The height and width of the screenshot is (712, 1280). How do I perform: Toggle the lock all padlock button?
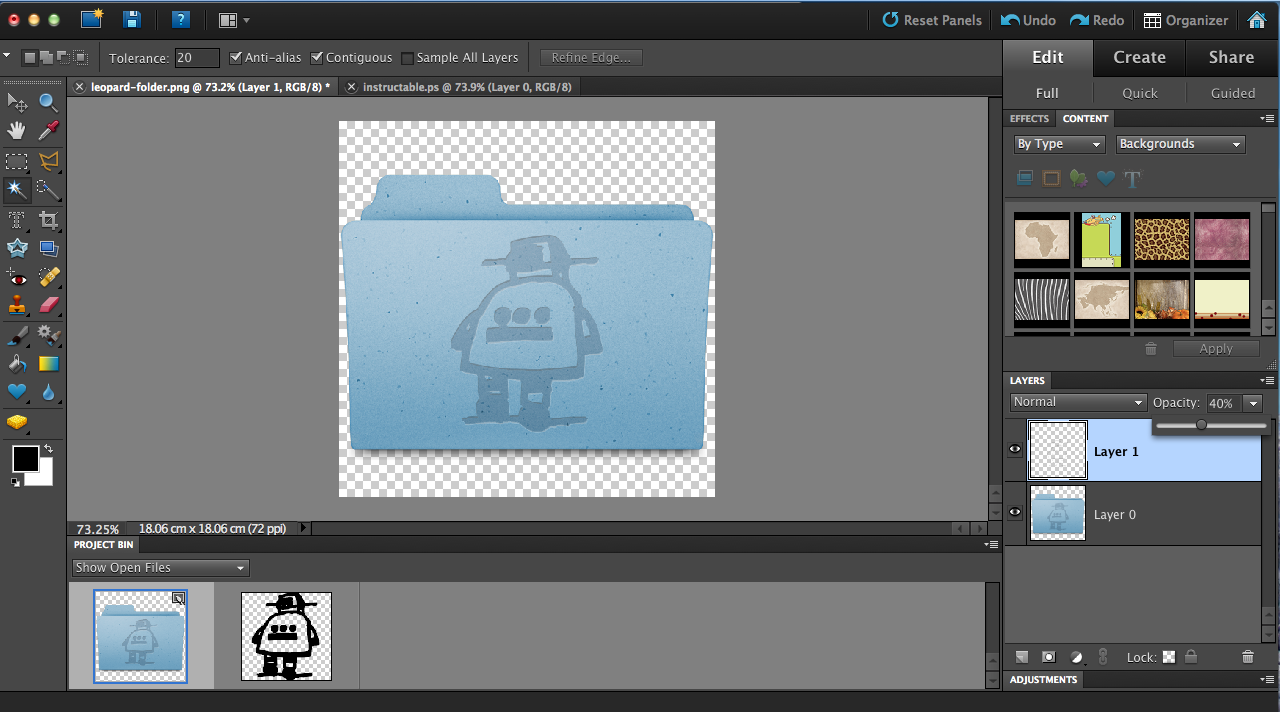pyautogui.click(x=1190, y=657)
